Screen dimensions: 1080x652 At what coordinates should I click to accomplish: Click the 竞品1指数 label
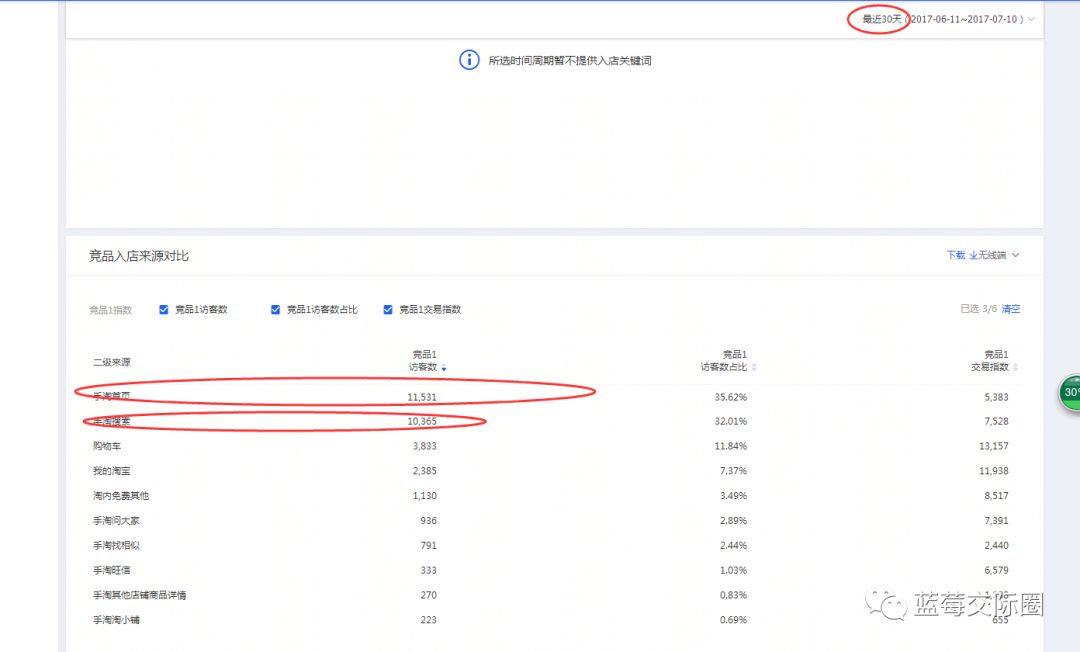(110, 311)
